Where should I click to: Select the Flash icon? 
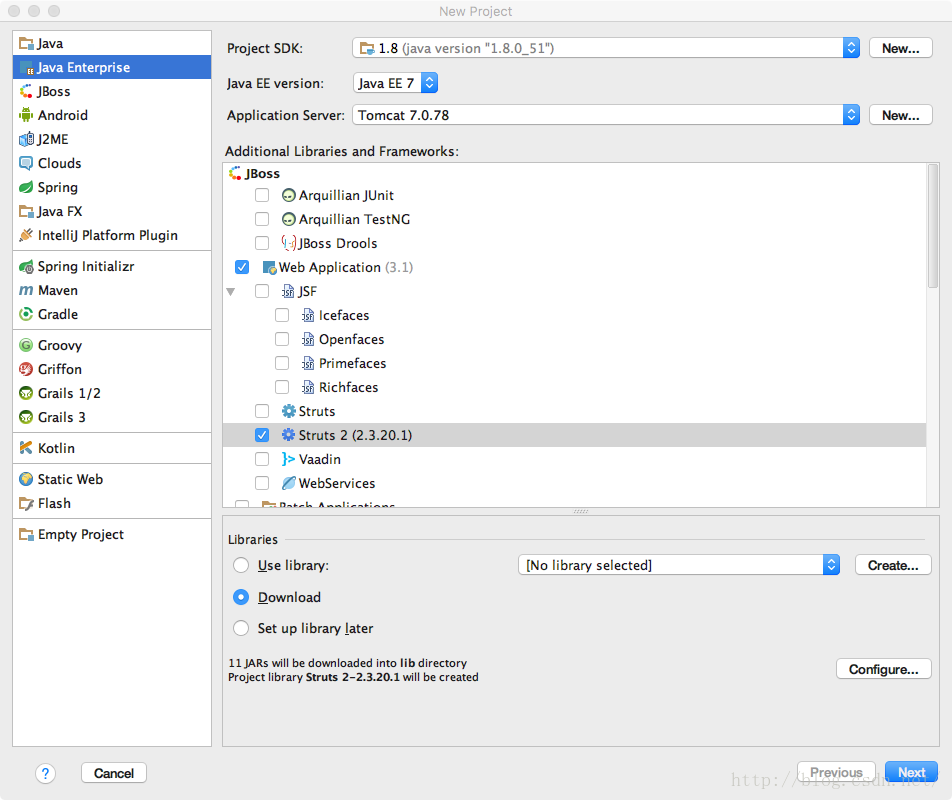point(26,504)
